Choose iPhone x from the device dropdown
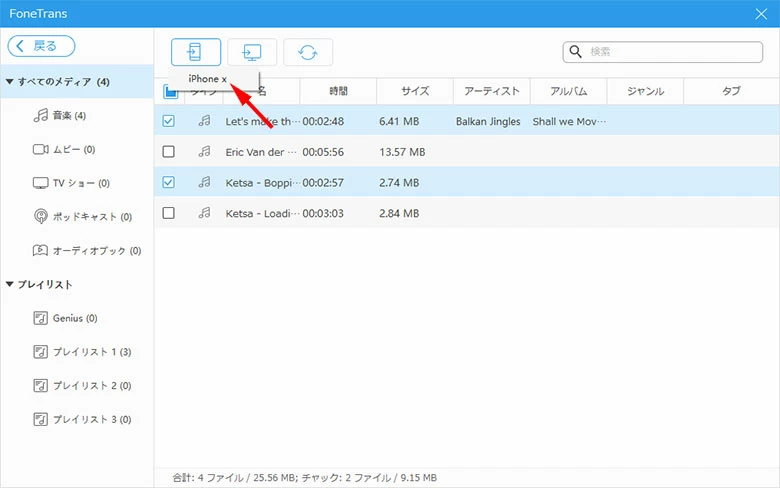780x488 pixels. pyautogui.click(x=208, y=79)
